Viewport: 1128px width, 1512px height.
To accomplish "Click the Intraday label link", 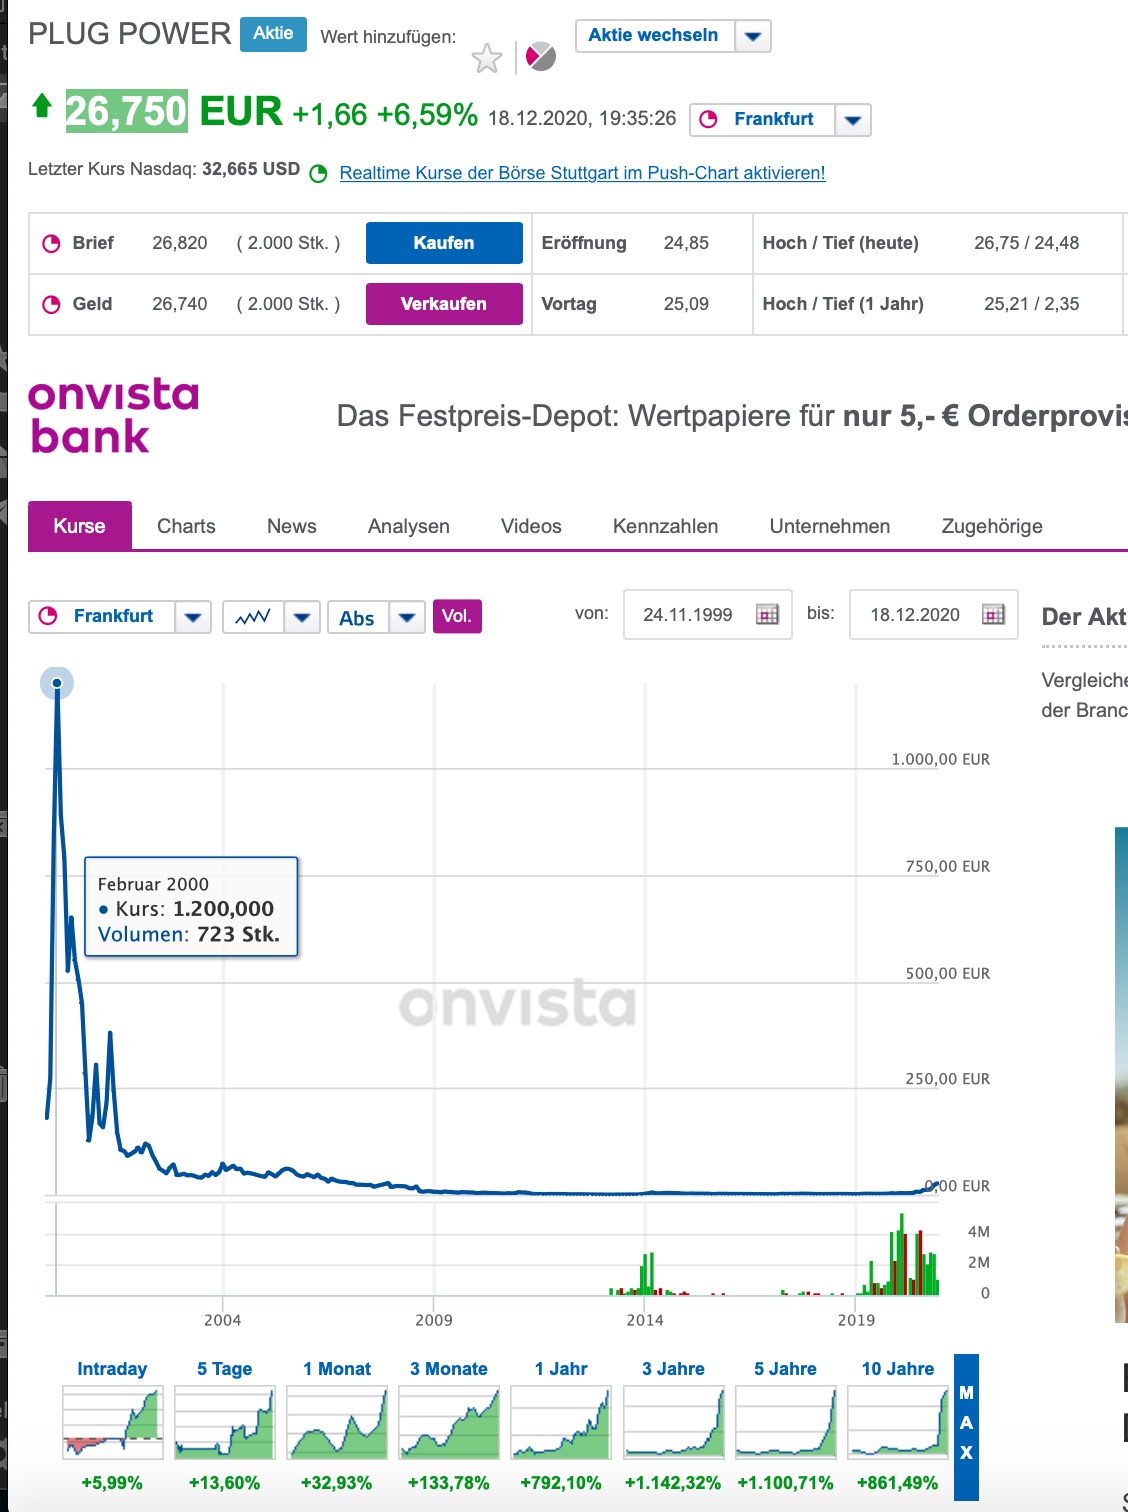I will [112, 1369].
